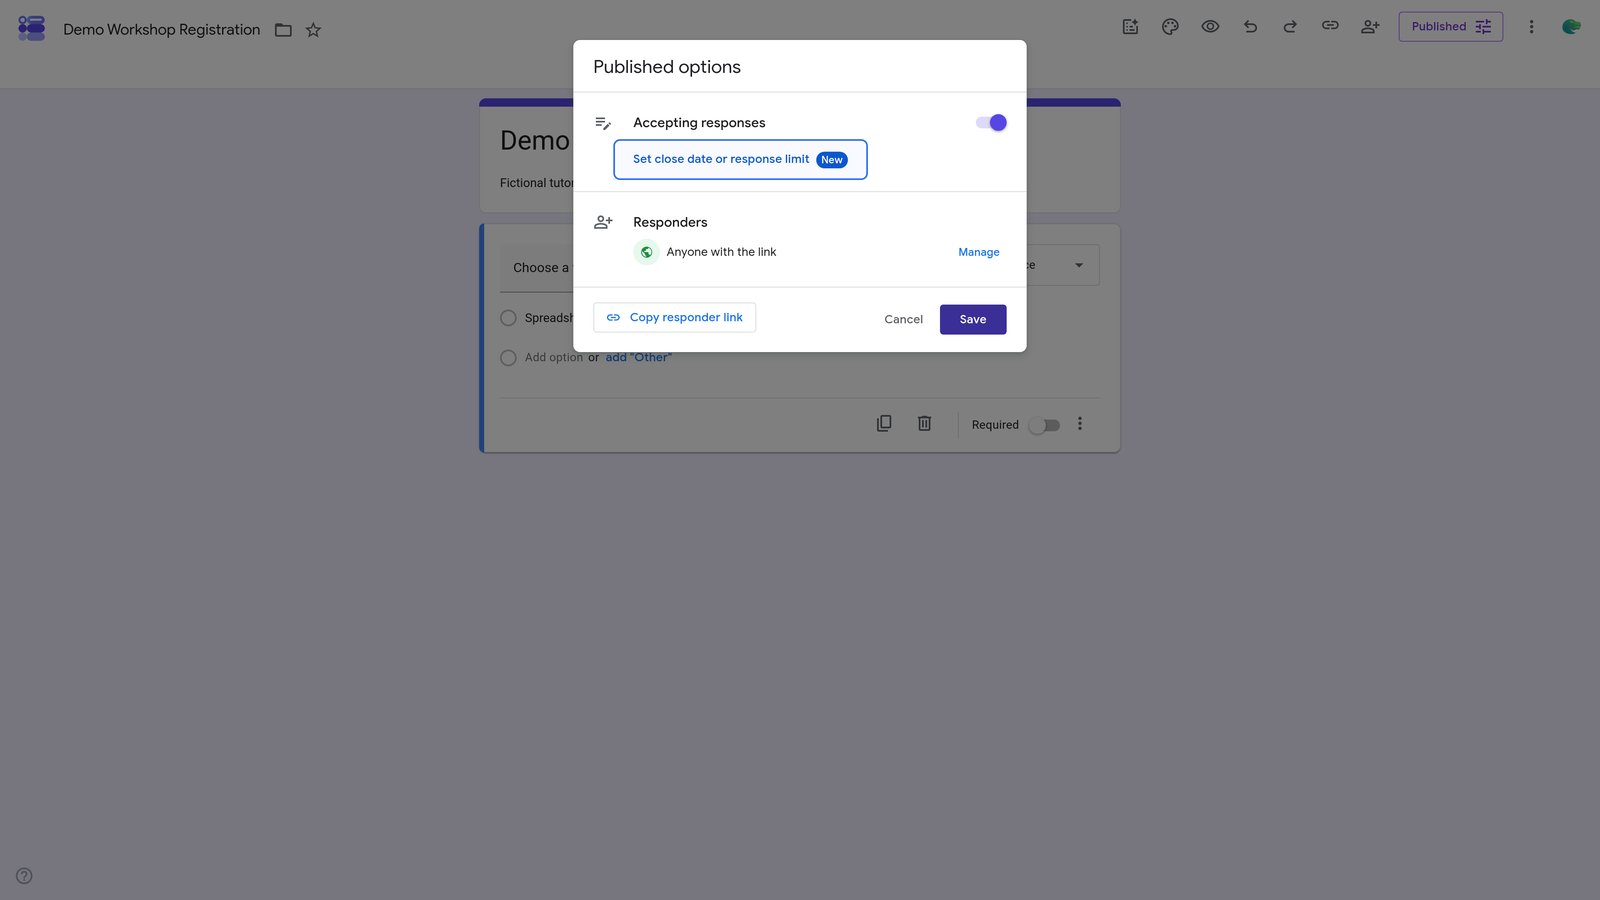Click the duplicate question icon
The width and height of the screenshot is (1600, 900).
pos(884,424)
